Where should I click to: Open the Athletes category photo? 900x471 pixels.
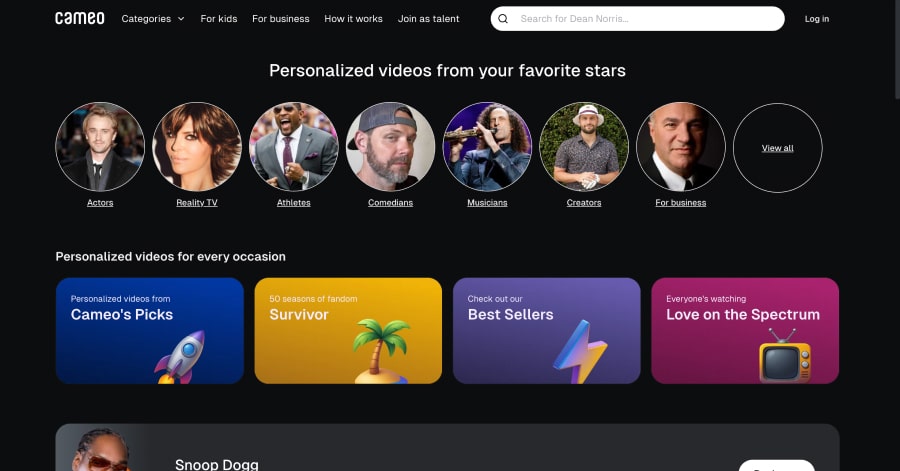pos(294,147)
